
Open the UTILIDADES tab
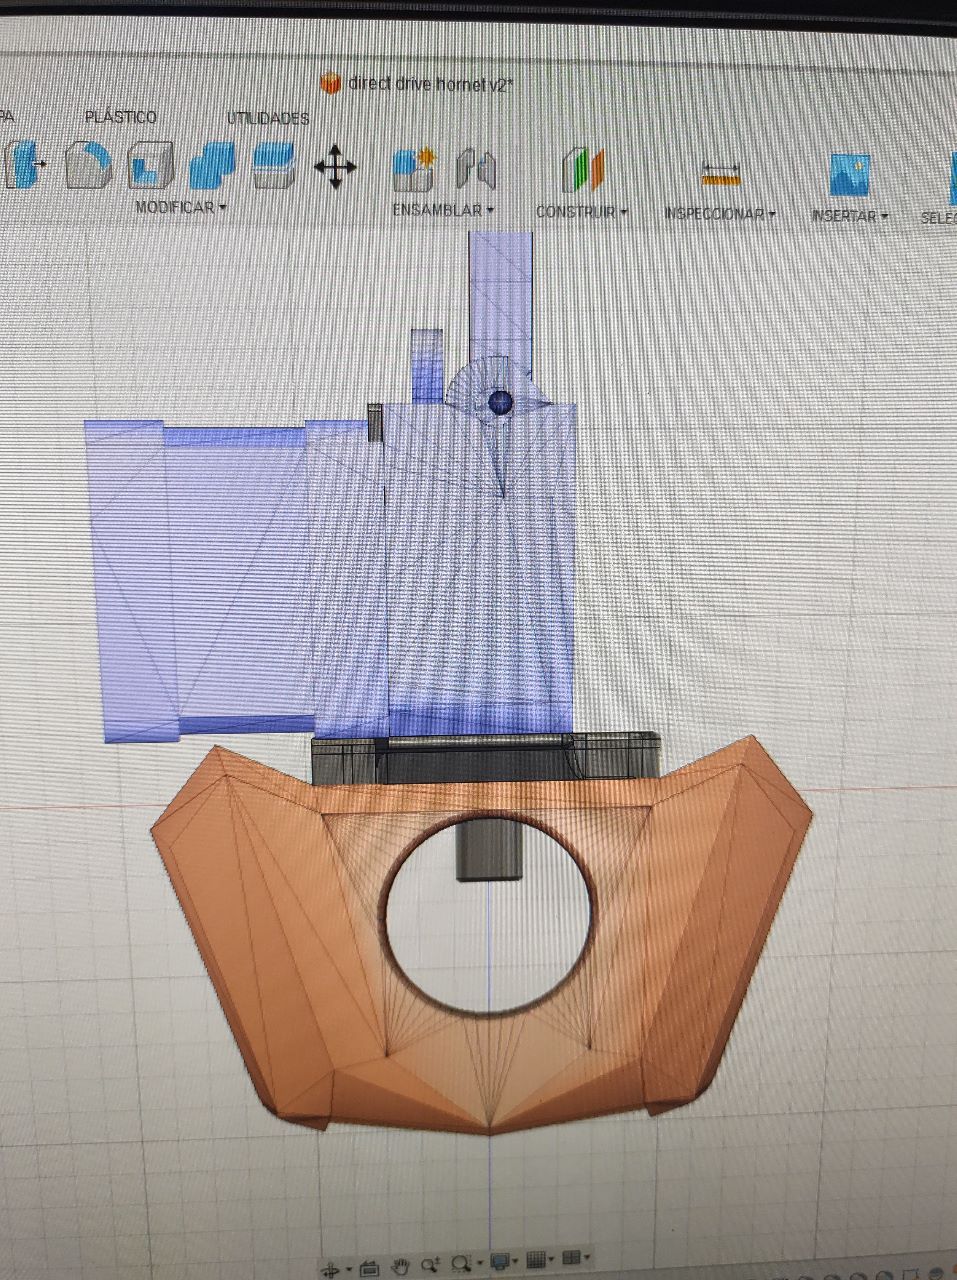(267, 118)
